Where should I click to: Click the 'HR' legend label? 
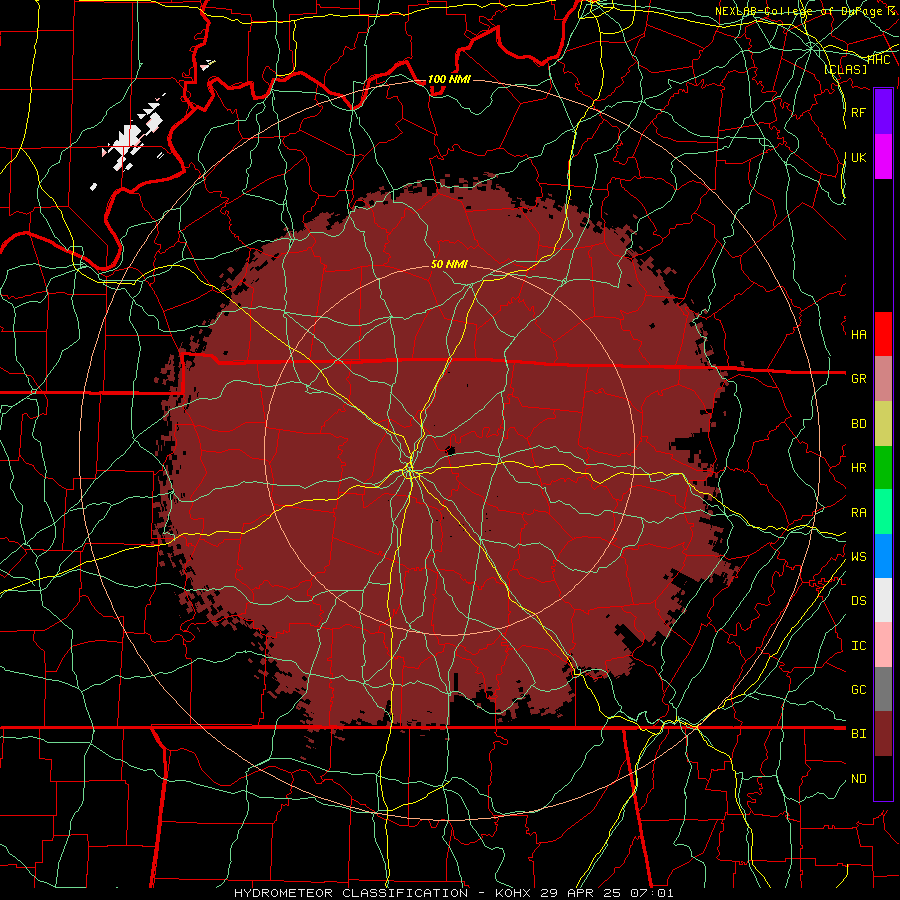[859, 468]
